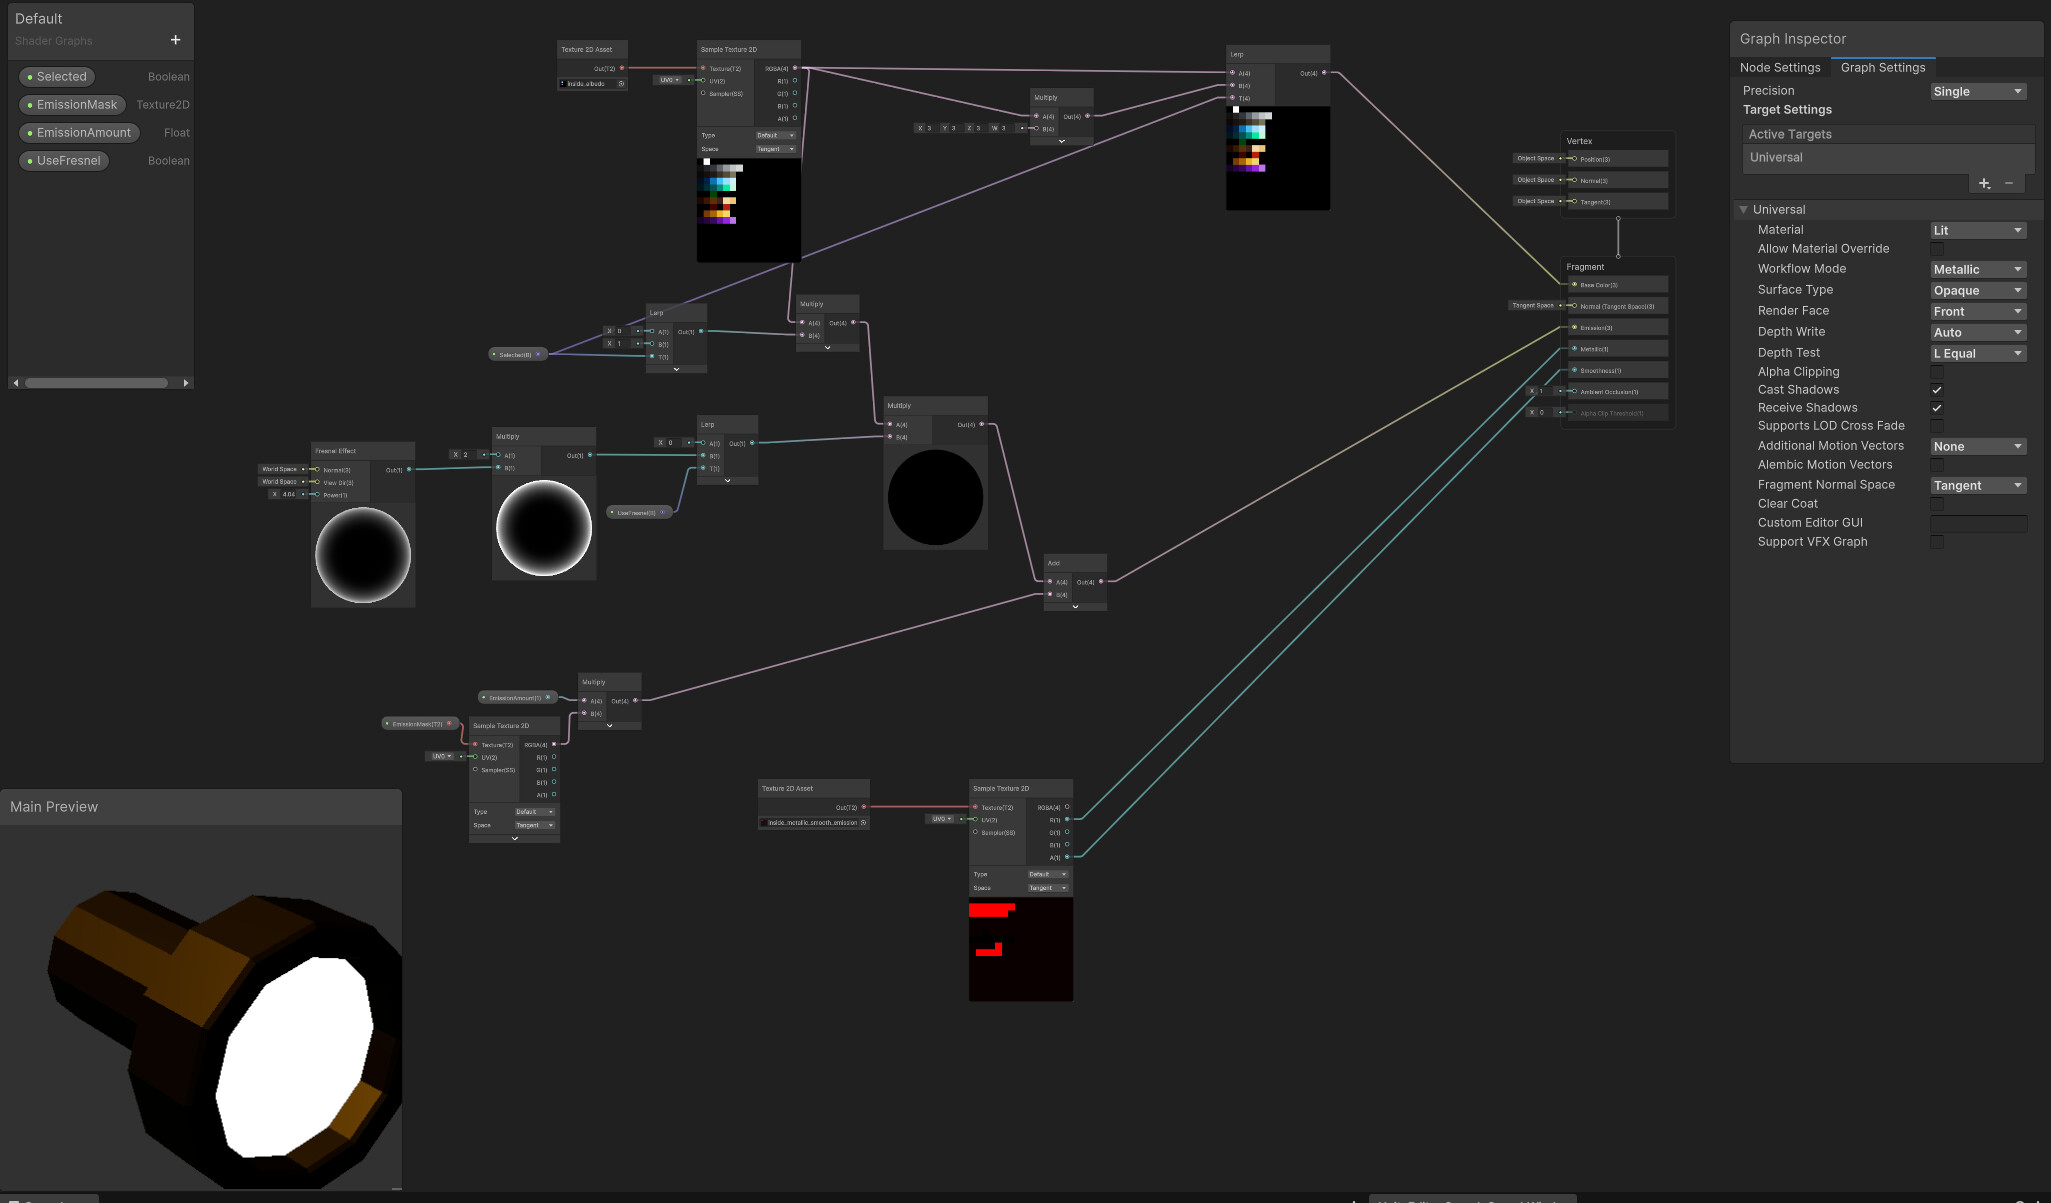
Task: Select the EmissionAmount property pill
Action: 79,132
